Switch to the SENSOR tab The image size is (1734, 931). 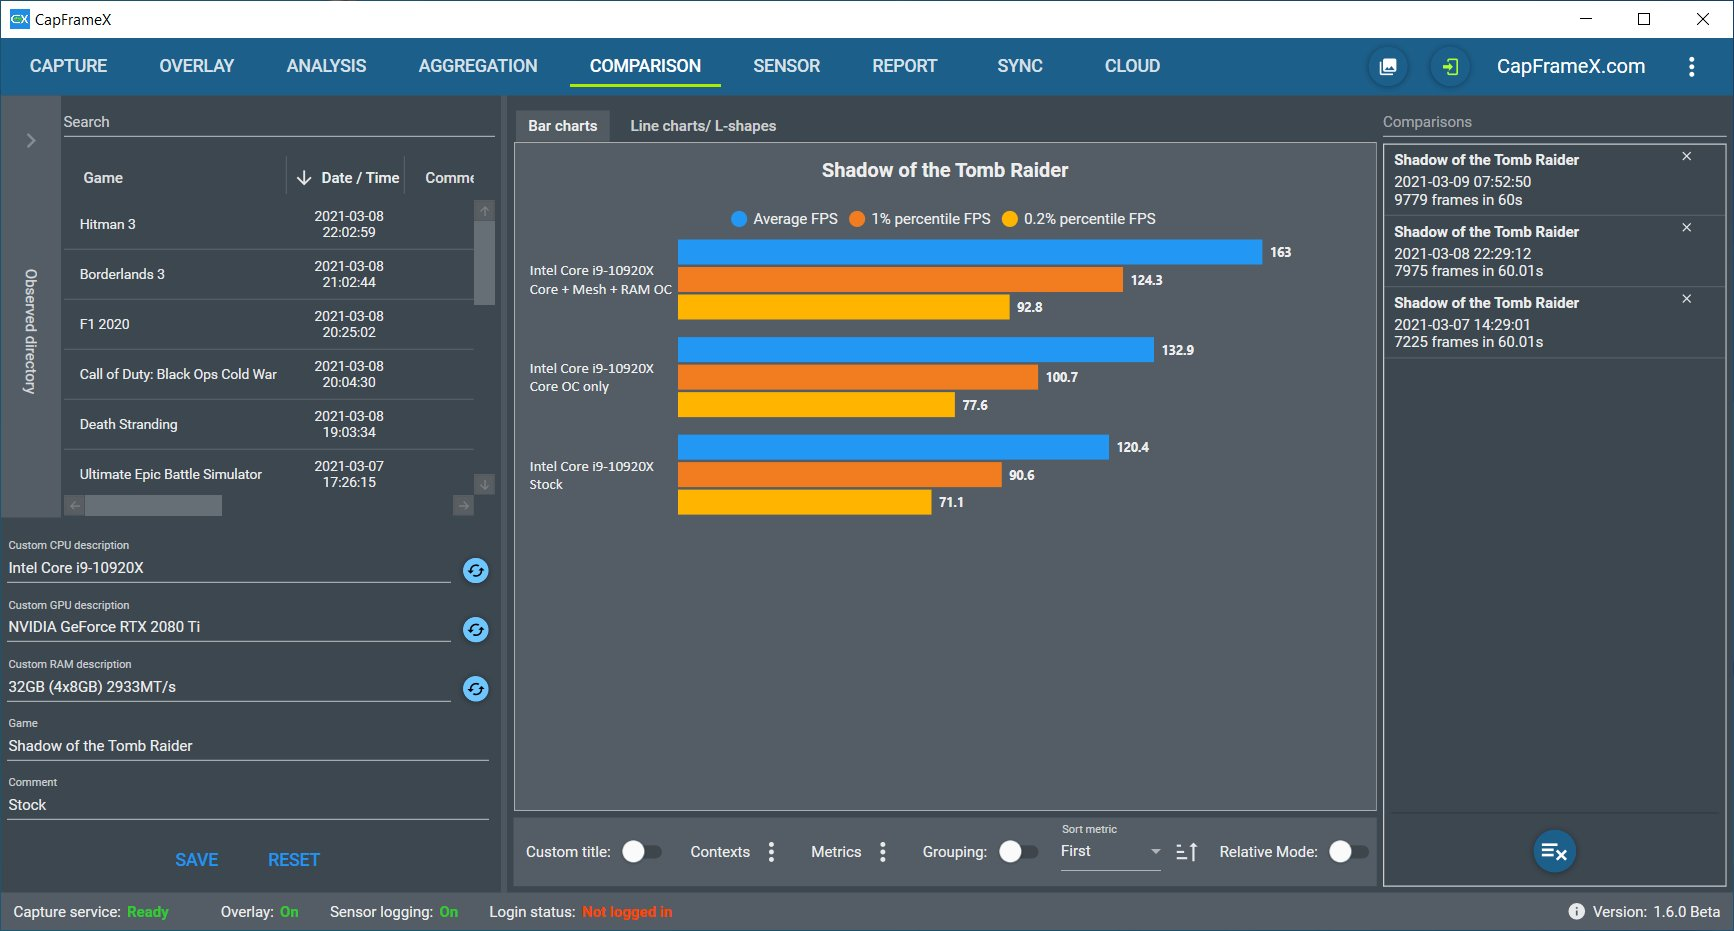(x=786, y=66)
